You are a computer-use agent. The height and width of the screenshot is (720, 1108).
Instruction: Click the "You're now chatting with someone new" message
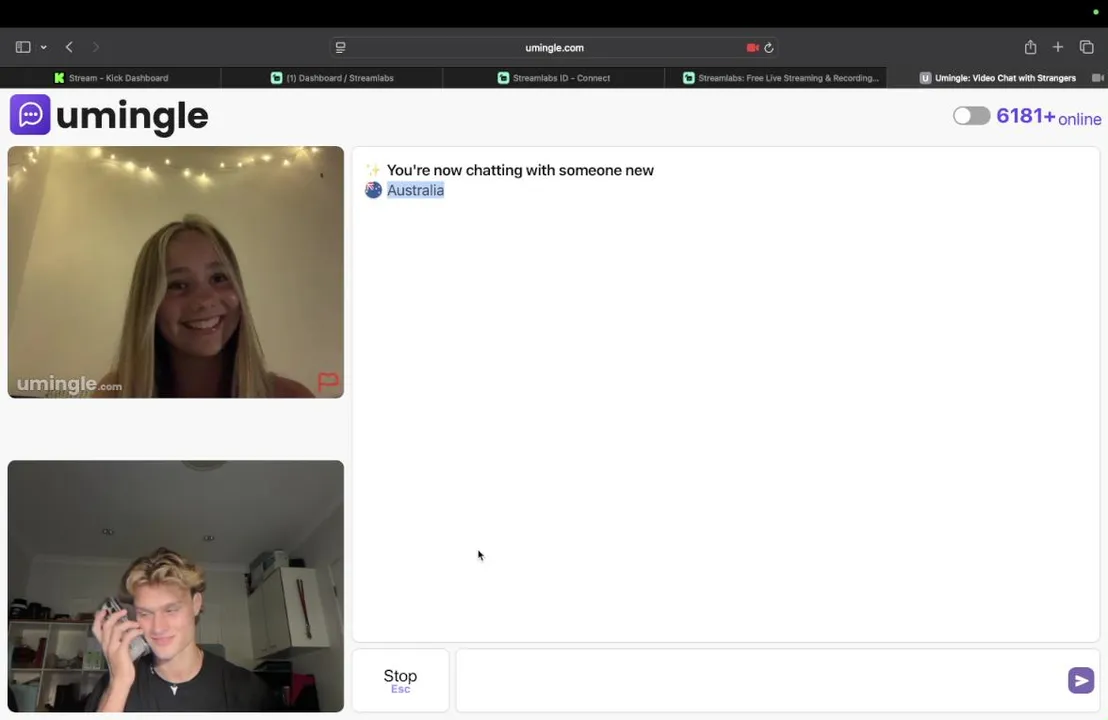point(520,170)
